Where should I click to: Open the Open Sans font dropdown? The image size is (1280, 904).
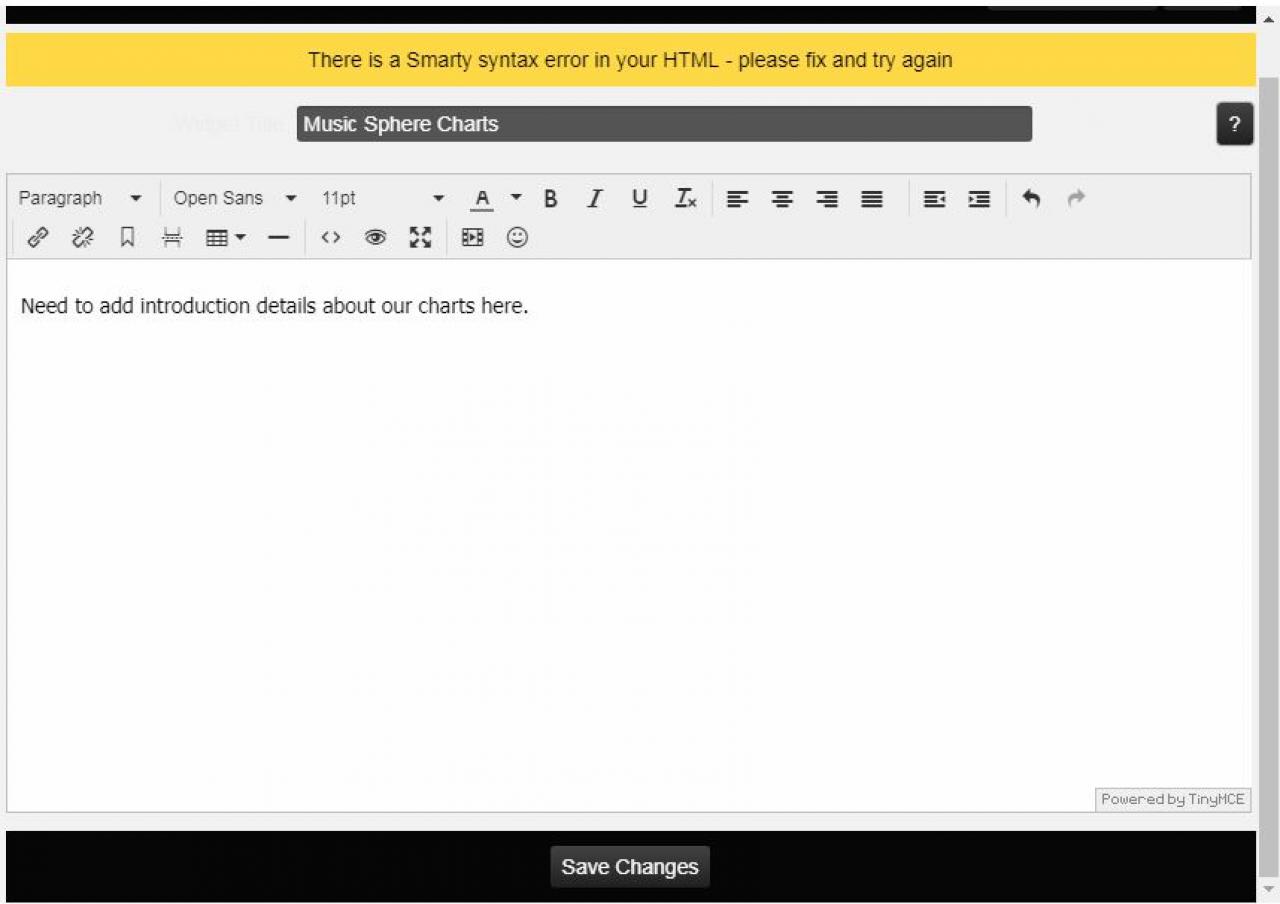[235, 199]
